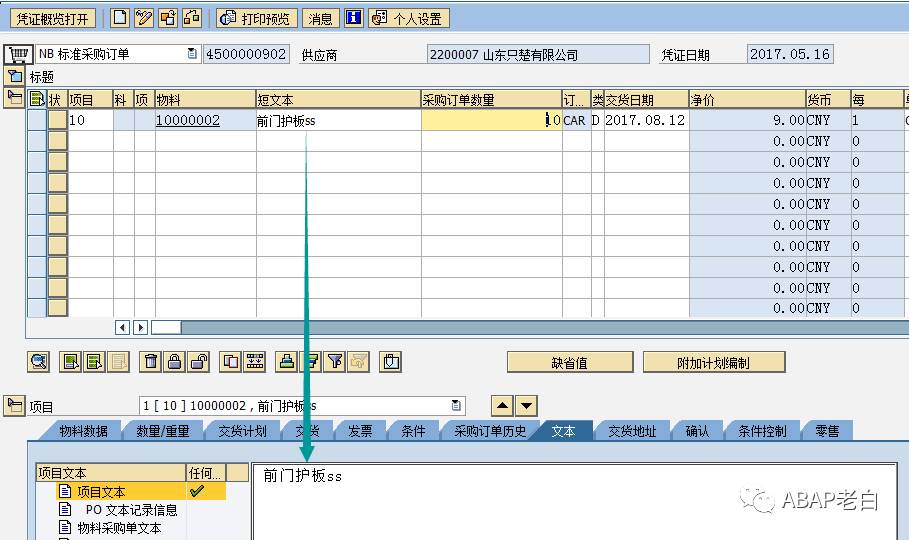Collapse the header section icon beside 标题
Viewport: 909px width, 540px height.
coord(14,76)
